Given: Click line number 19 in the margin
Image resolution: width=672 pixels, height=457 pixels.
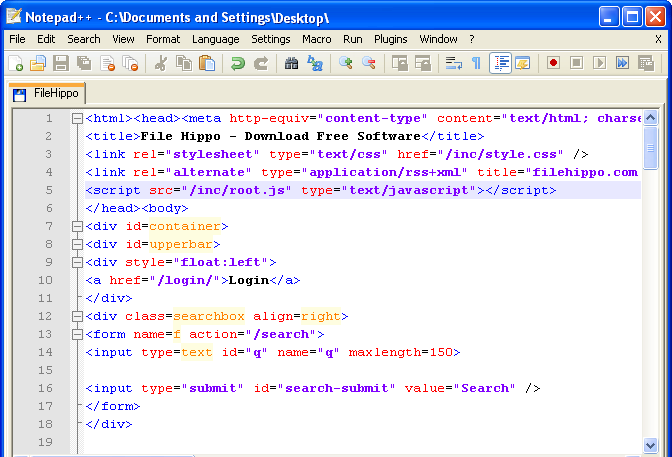Looking at the screenshot, I should tap(45, 442).
